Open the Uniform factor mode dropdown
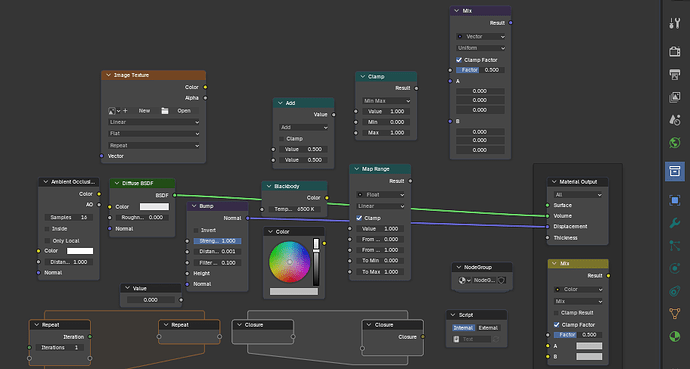 pyautogui.click(x=481, y=48)
